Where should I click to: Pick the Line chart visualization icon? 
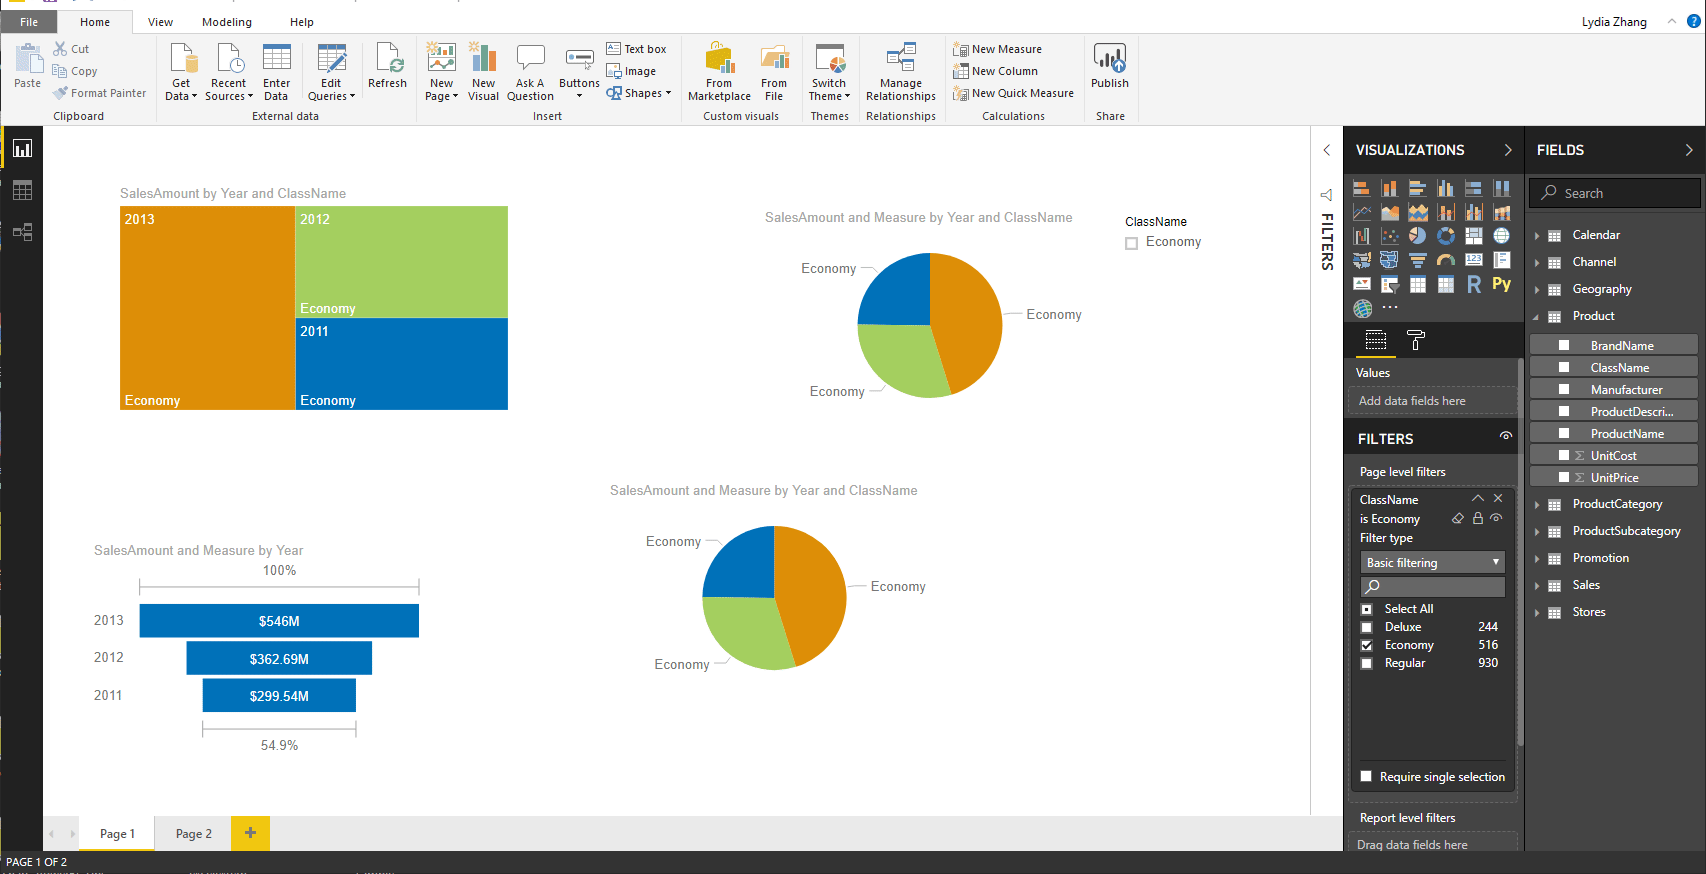click(x=1361, y=212)
